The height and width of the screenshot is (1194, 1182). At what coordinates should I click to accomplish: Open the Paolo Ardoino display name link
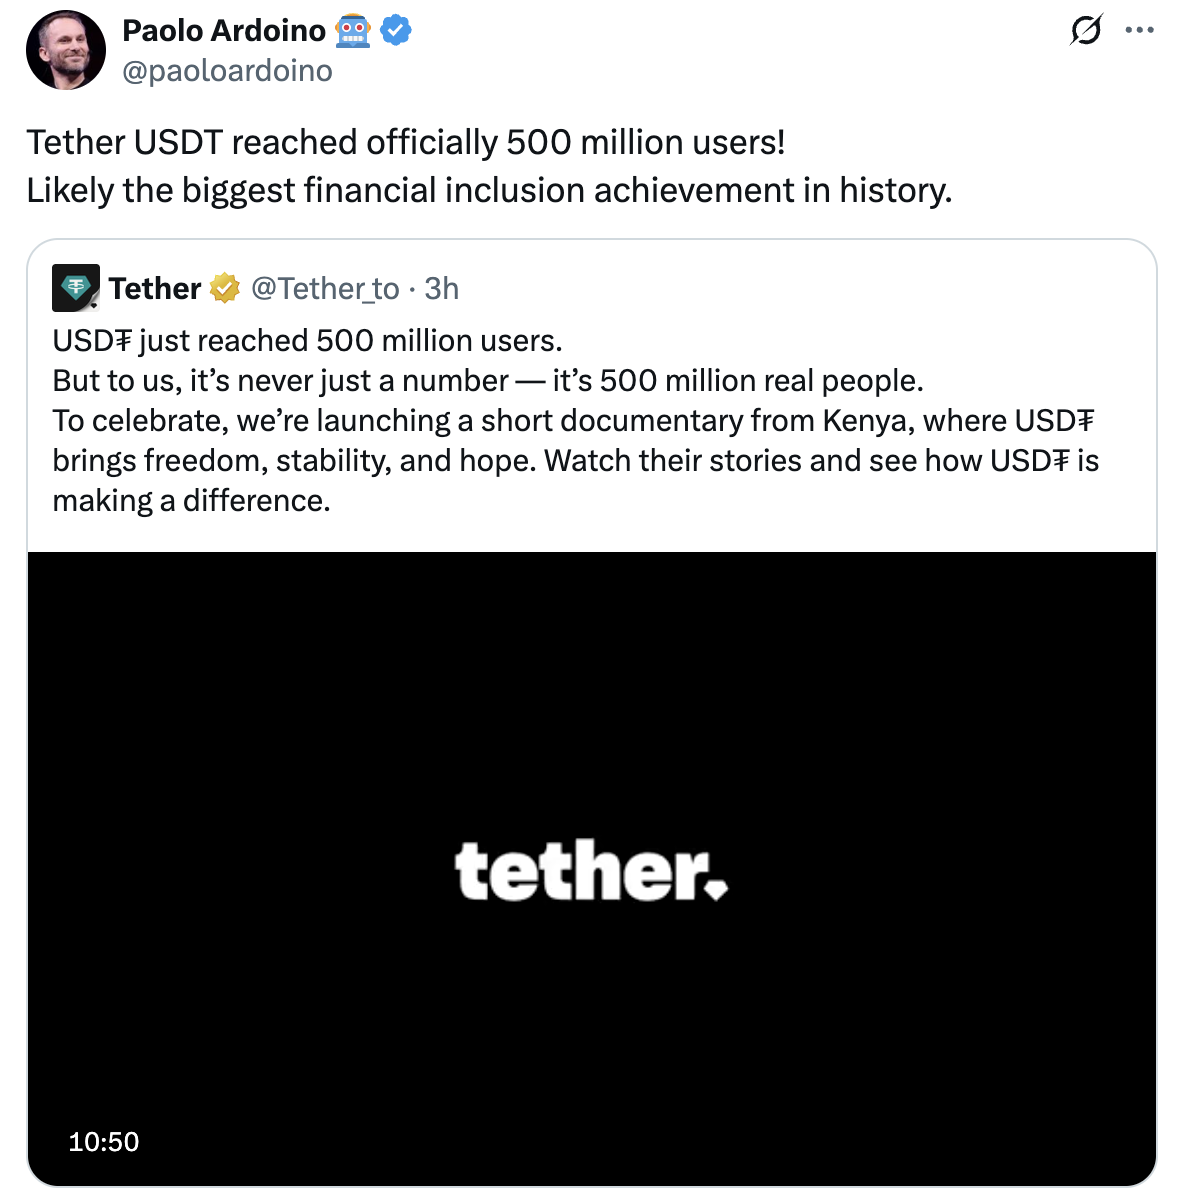pos(224,31)
